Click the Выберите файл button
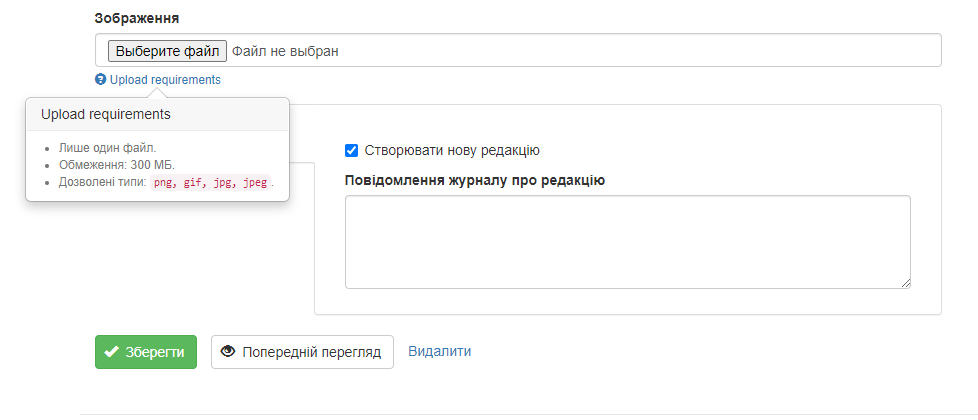Viewport: 978px width, 420px height. pyautogui.click(x=167, y=51)
